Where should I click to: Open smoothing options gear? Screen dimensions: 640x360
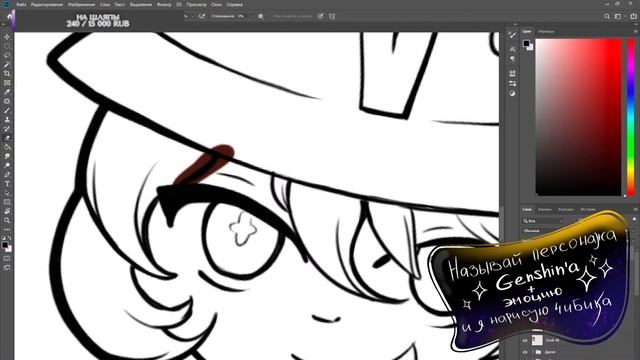click(261, 16)
